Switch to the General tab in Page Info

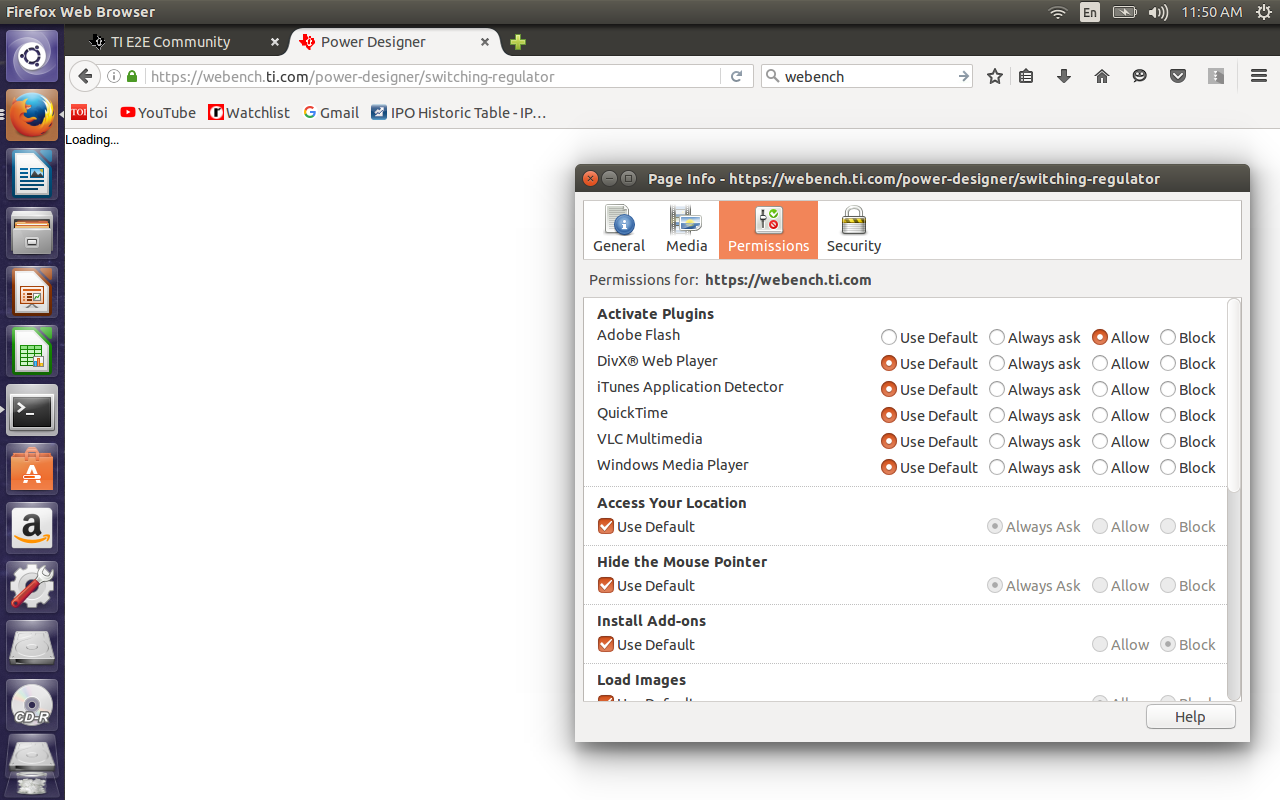(619, 230)
